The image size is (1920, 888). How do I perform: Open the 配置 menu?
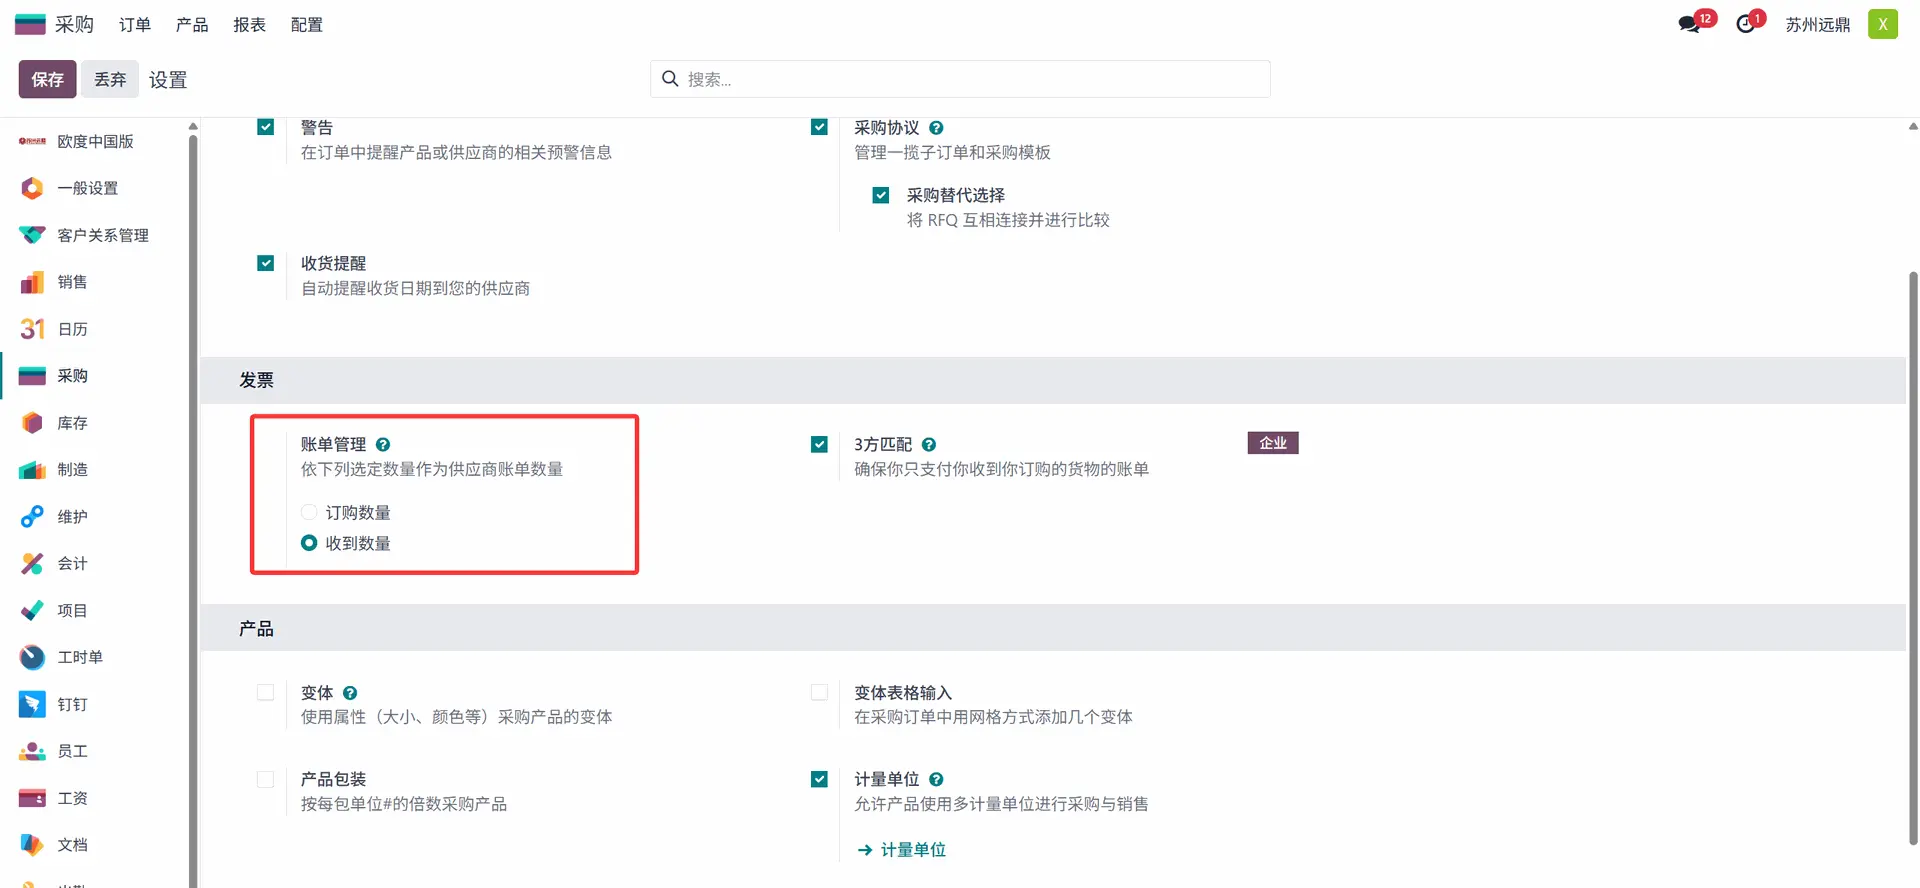point(307,25)
